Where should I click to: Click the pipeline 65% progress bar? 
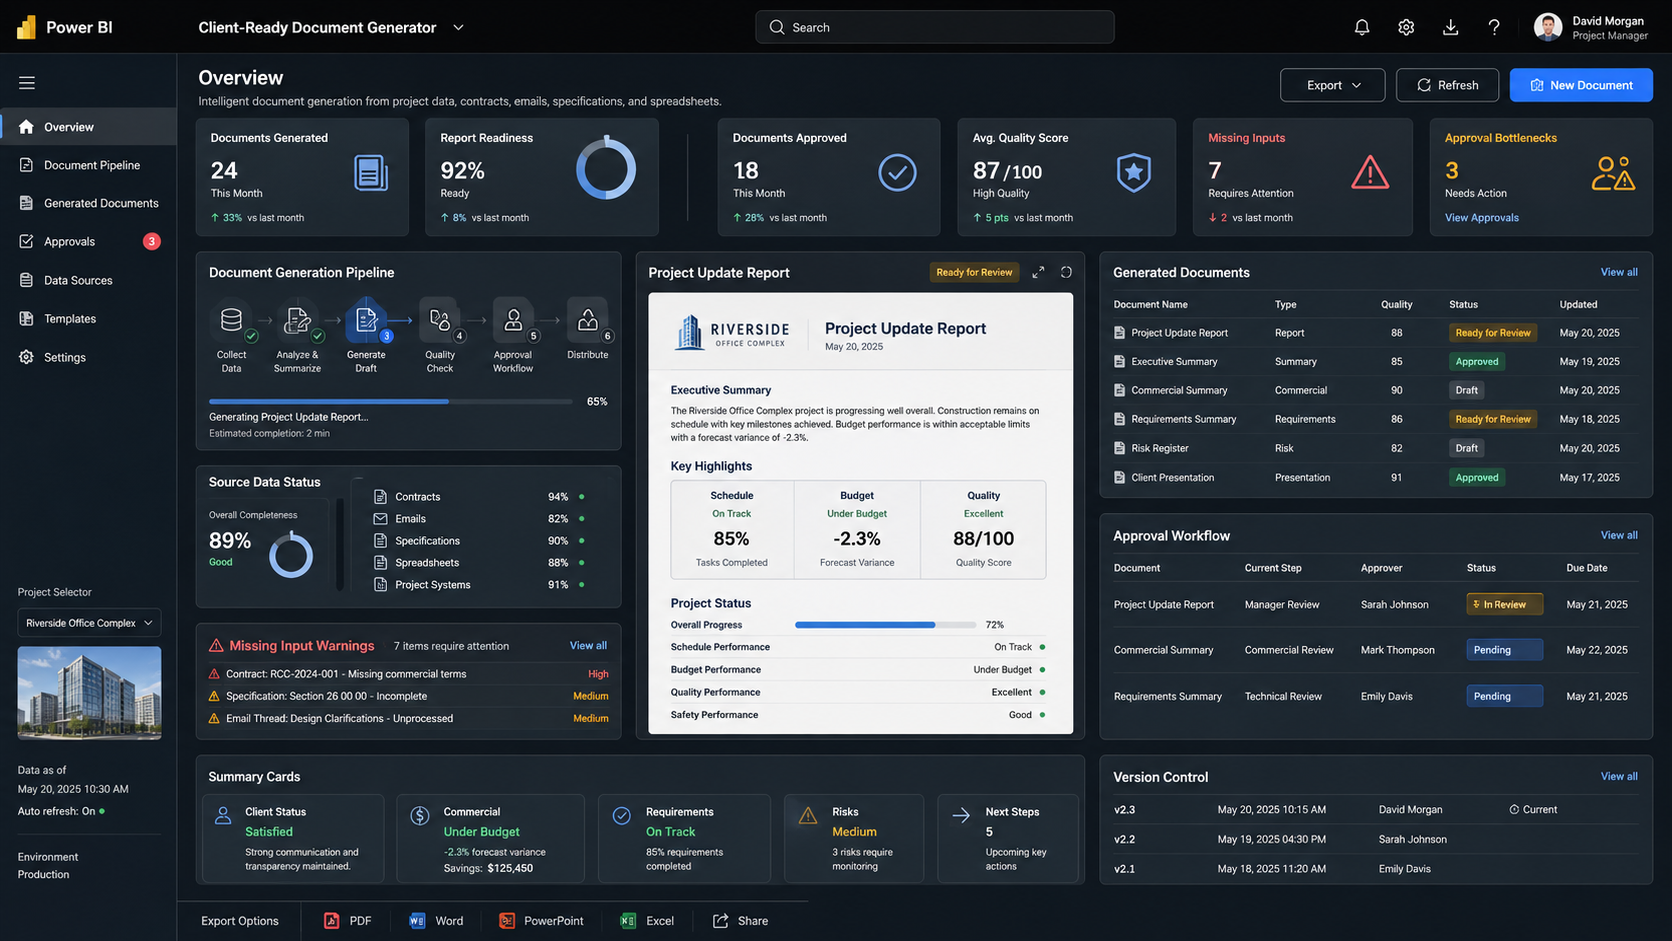[x=390, y=401]
